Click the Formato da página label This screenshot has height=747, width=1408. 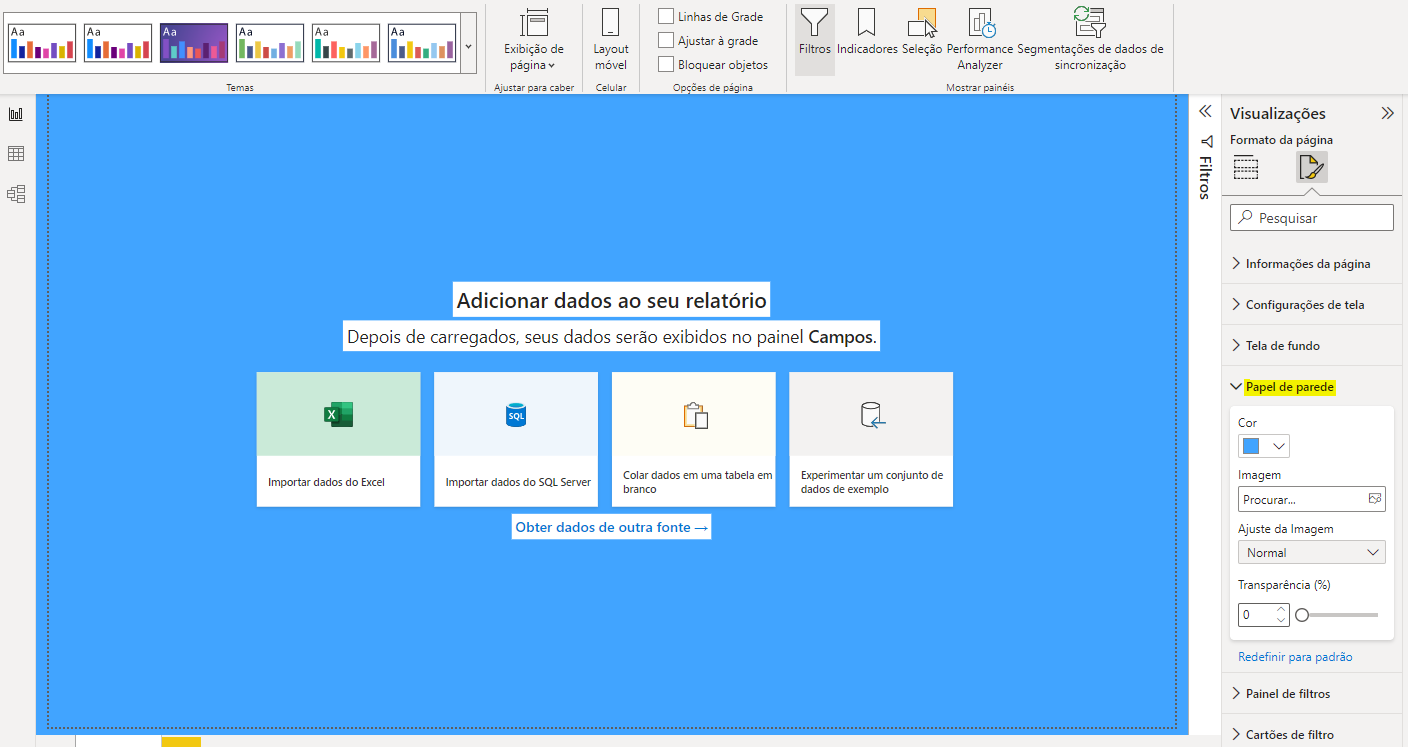[x=1281, y=140]
